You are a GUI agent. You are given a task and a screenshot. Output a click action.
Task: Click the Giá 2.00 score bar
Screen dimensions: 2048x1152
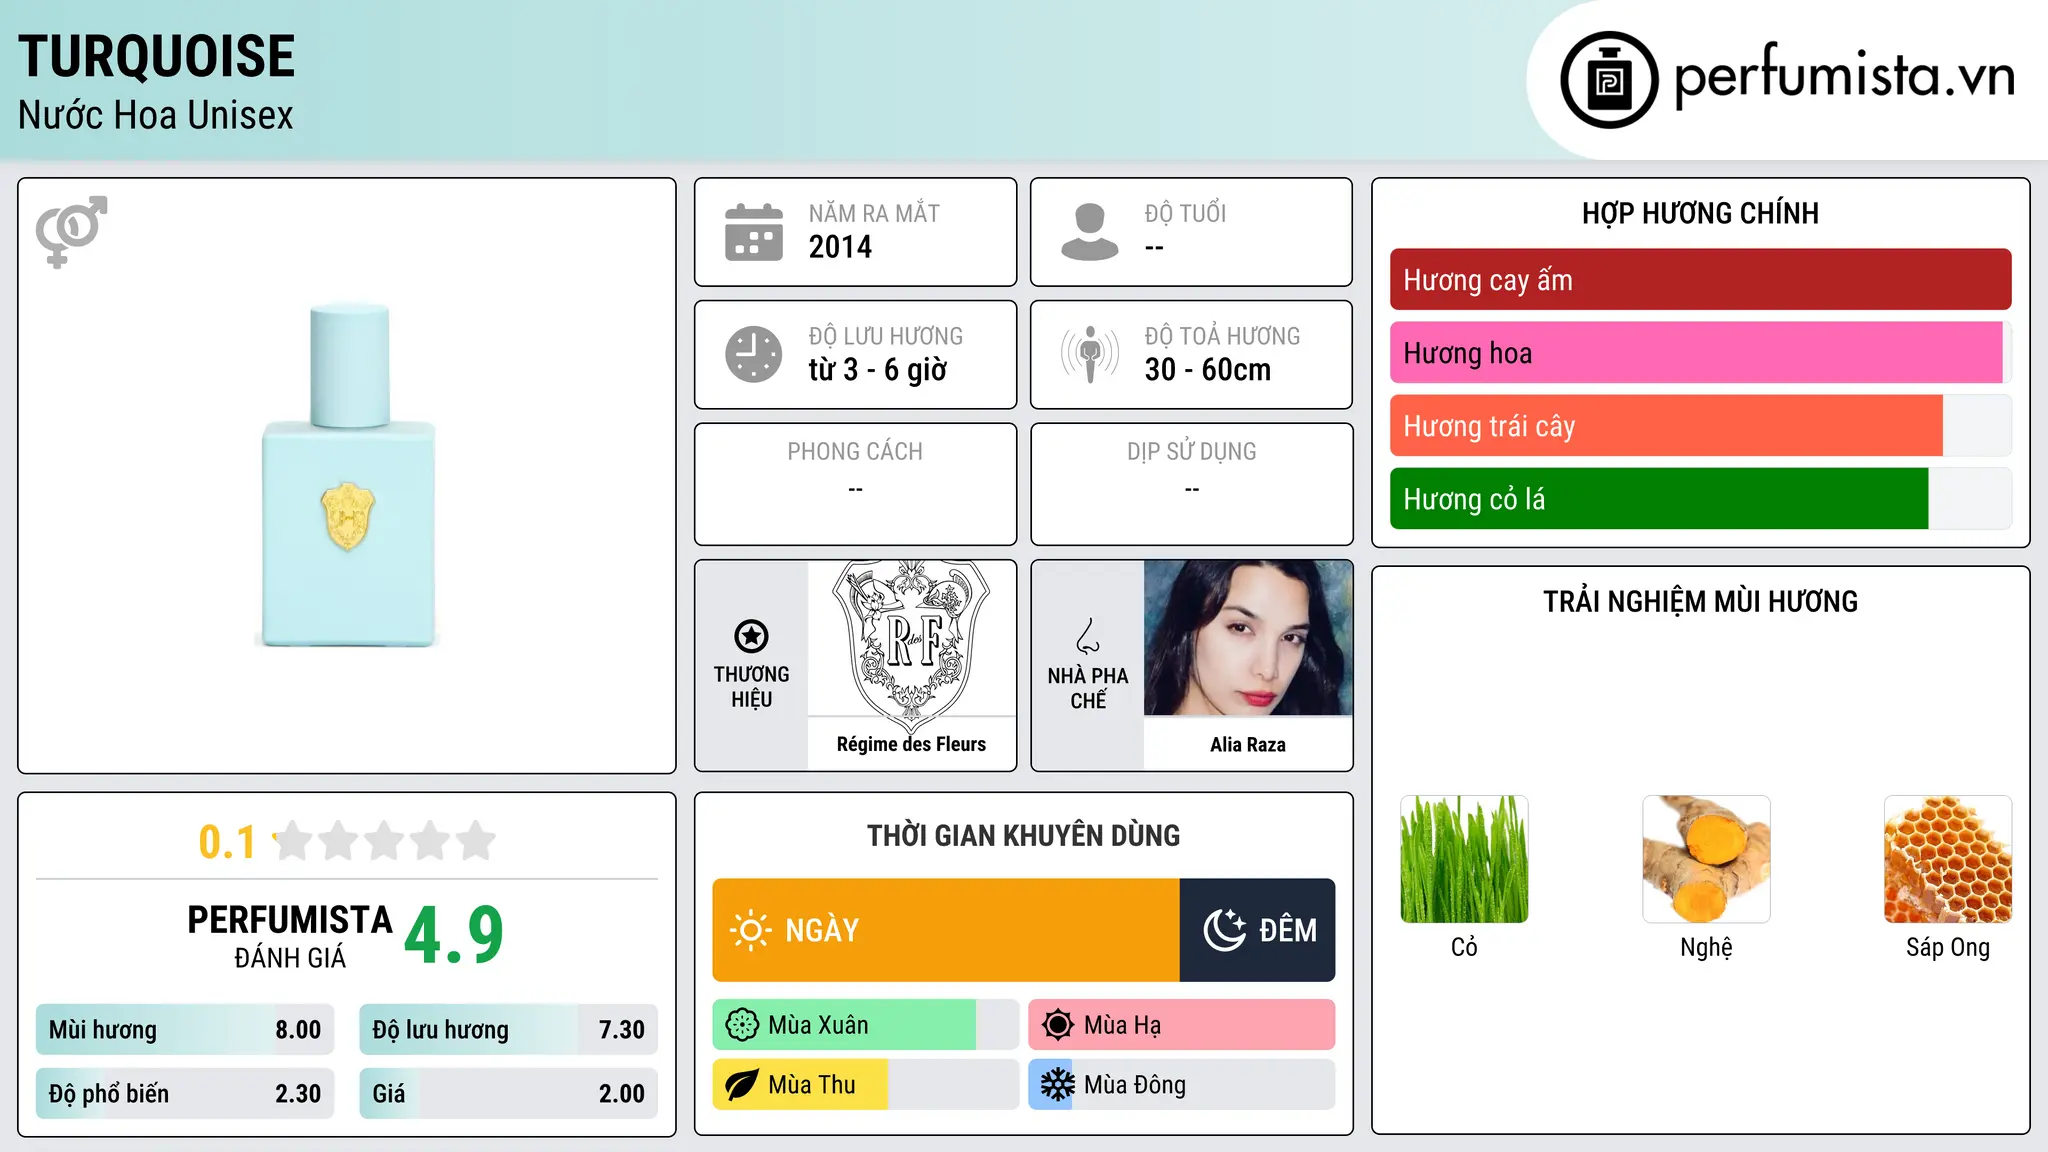click(508, 1093)
